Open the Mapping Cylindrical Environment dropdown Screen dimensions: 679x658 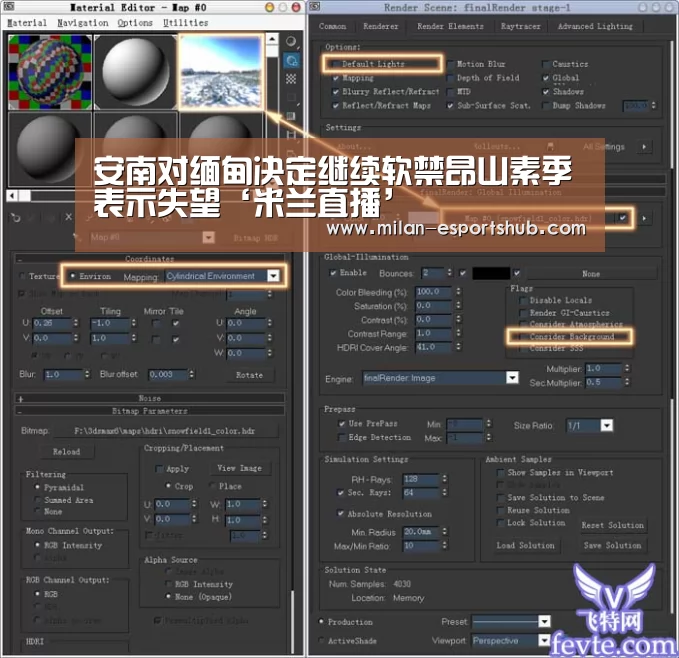[x=273, y=276]
